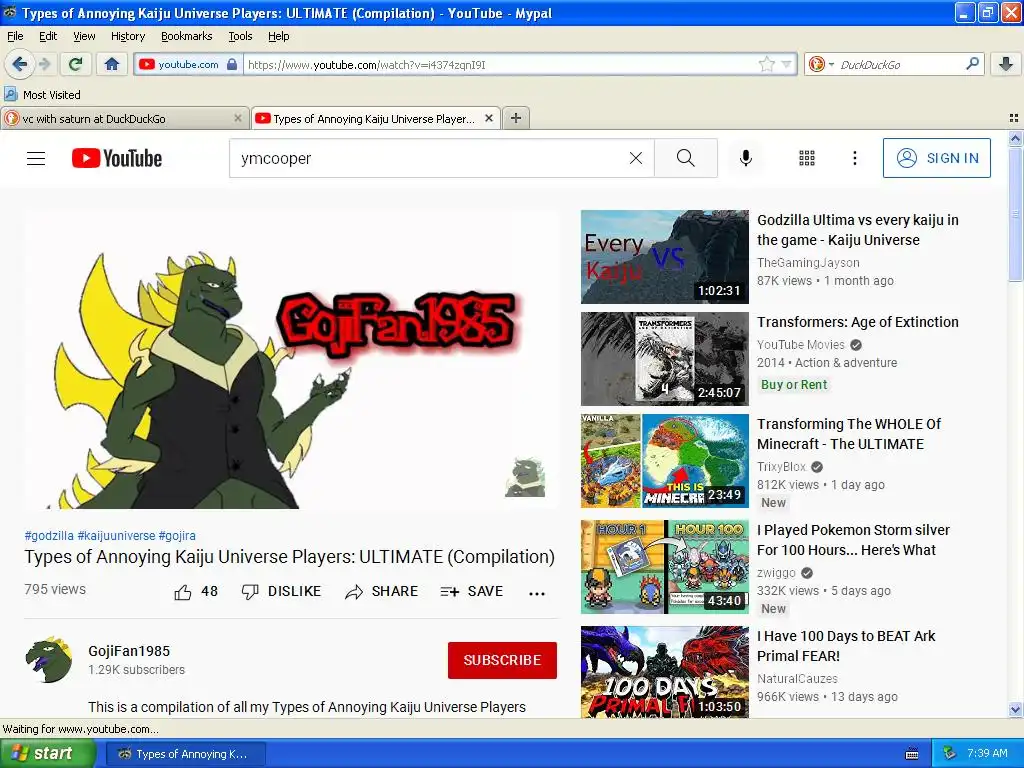
Task: Open the File menu
Action: point(15,36)
